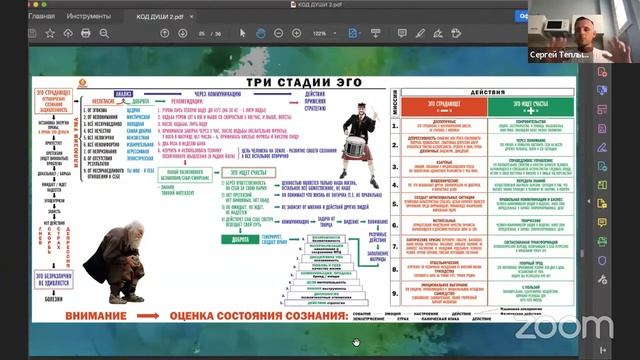Click the ЭГО ИЩЕТ СЧАСТЬЯ green column header
Screen dimensions: 640x360
[531, 107]
